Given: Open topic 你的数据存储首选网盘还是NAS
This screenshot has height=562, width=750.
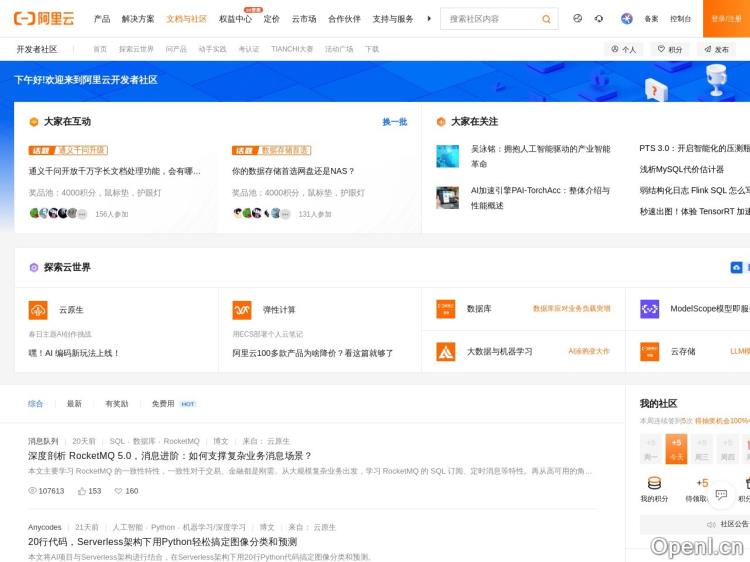Looking at the screenshot, I should (x=293, y=171).
